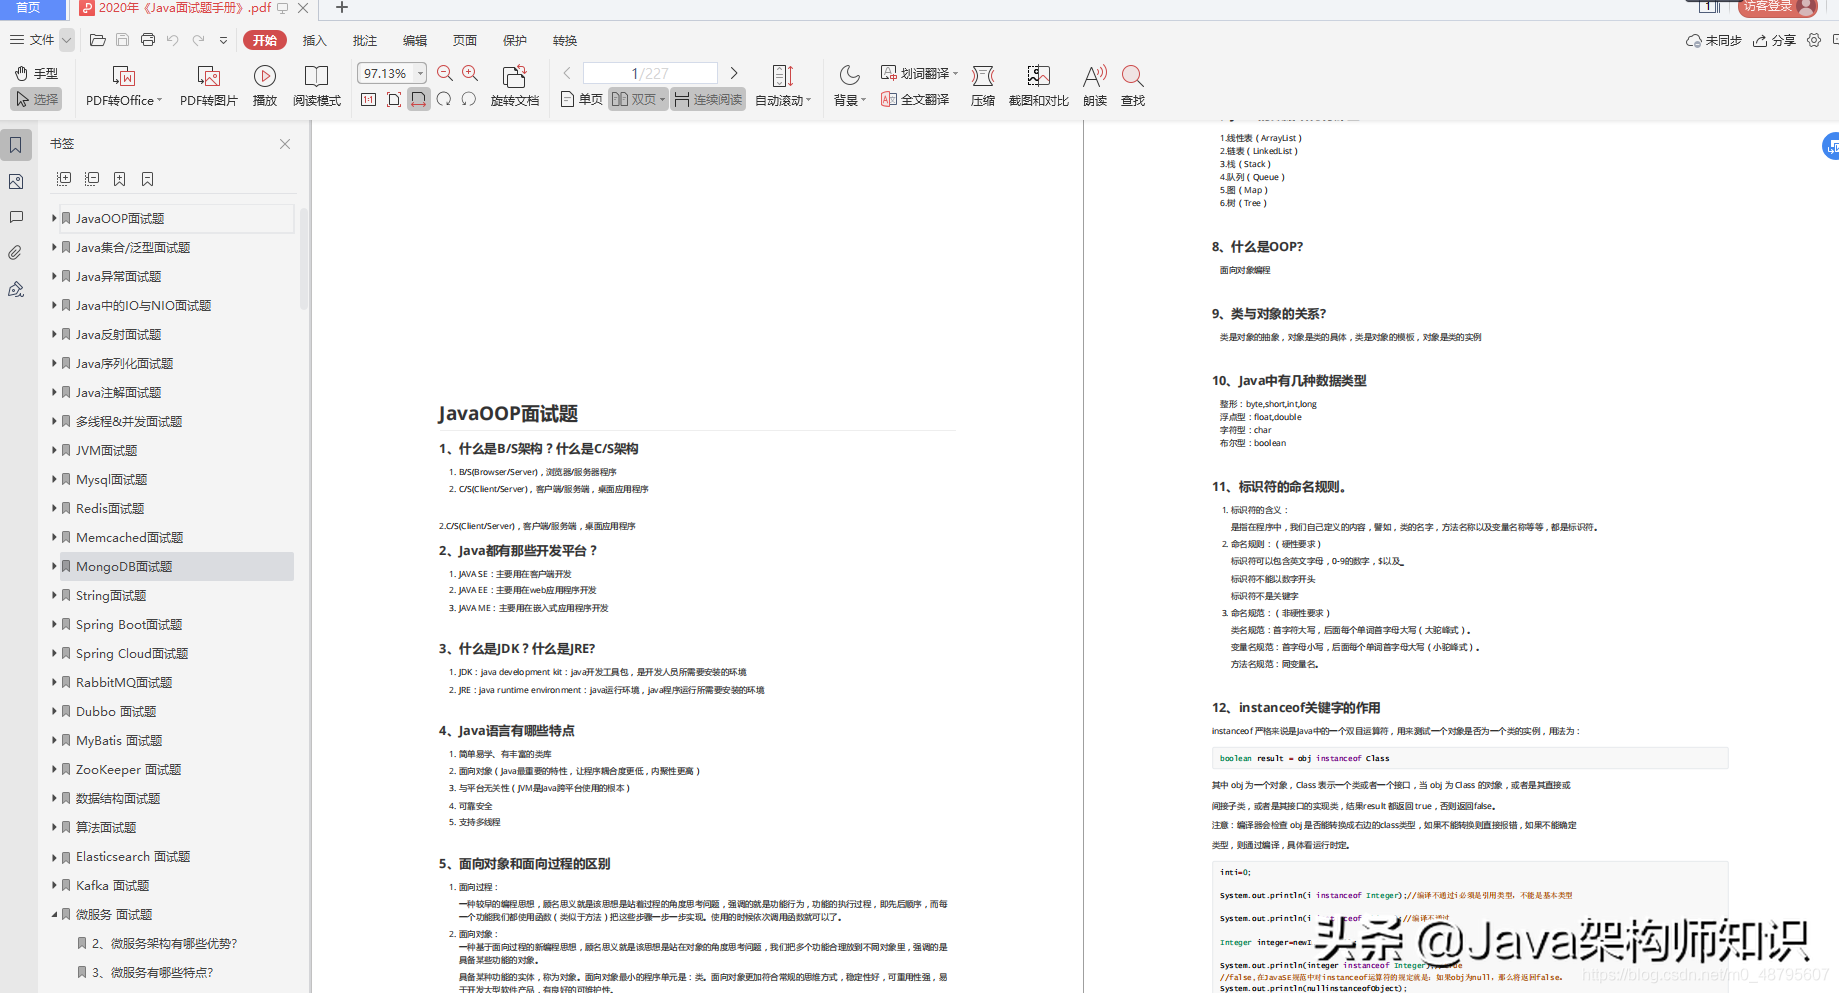
Task: Click the 压缩 compress tool
Action: pyautogui.click(x=983, y=87)
